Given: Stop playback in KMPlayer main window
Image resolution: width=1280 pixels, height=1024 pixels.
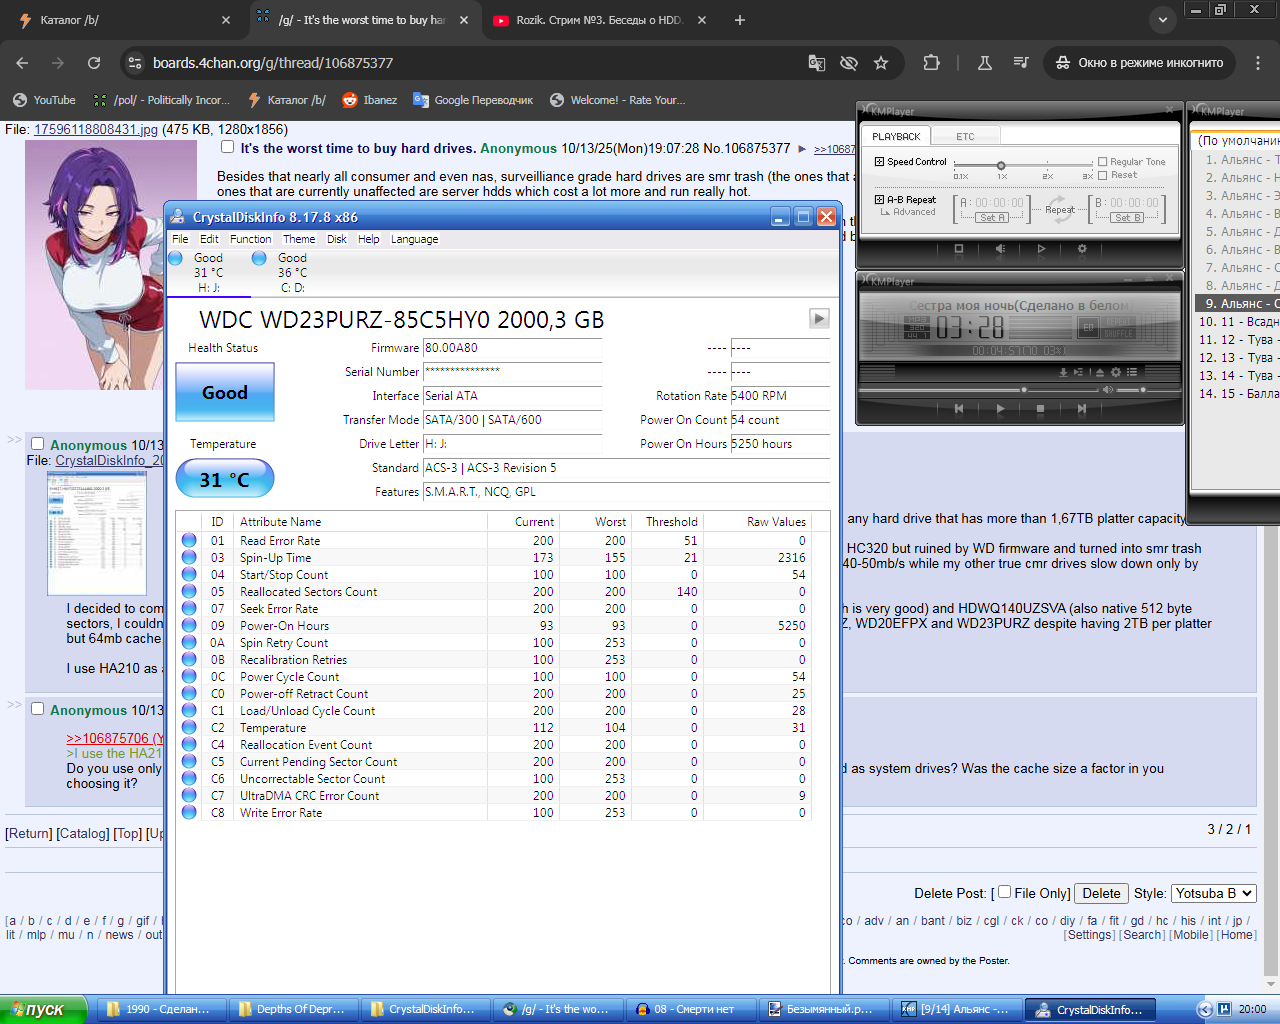Looking at the screenshot, I should pyautogui.click(x=1040, y=408).
